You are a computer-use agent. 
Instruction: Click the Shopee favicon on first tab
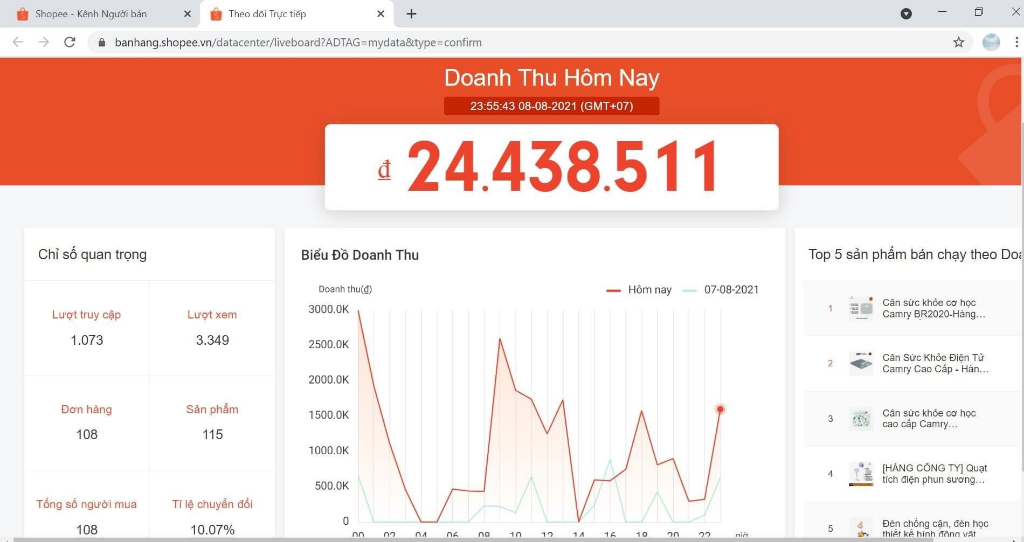click(22, 14)
